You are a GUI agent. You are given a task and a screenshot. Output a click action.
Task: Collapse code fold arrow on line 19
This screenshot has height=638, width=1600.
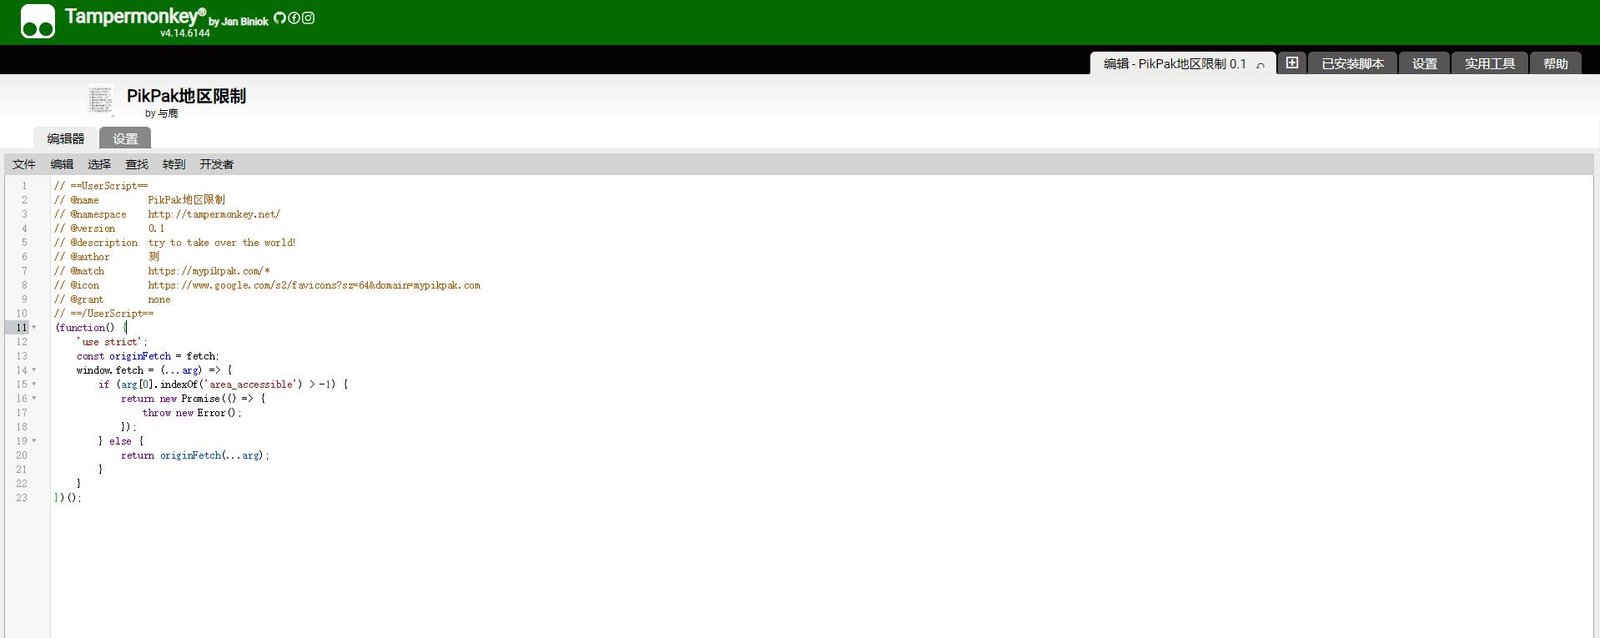[34, 441]
